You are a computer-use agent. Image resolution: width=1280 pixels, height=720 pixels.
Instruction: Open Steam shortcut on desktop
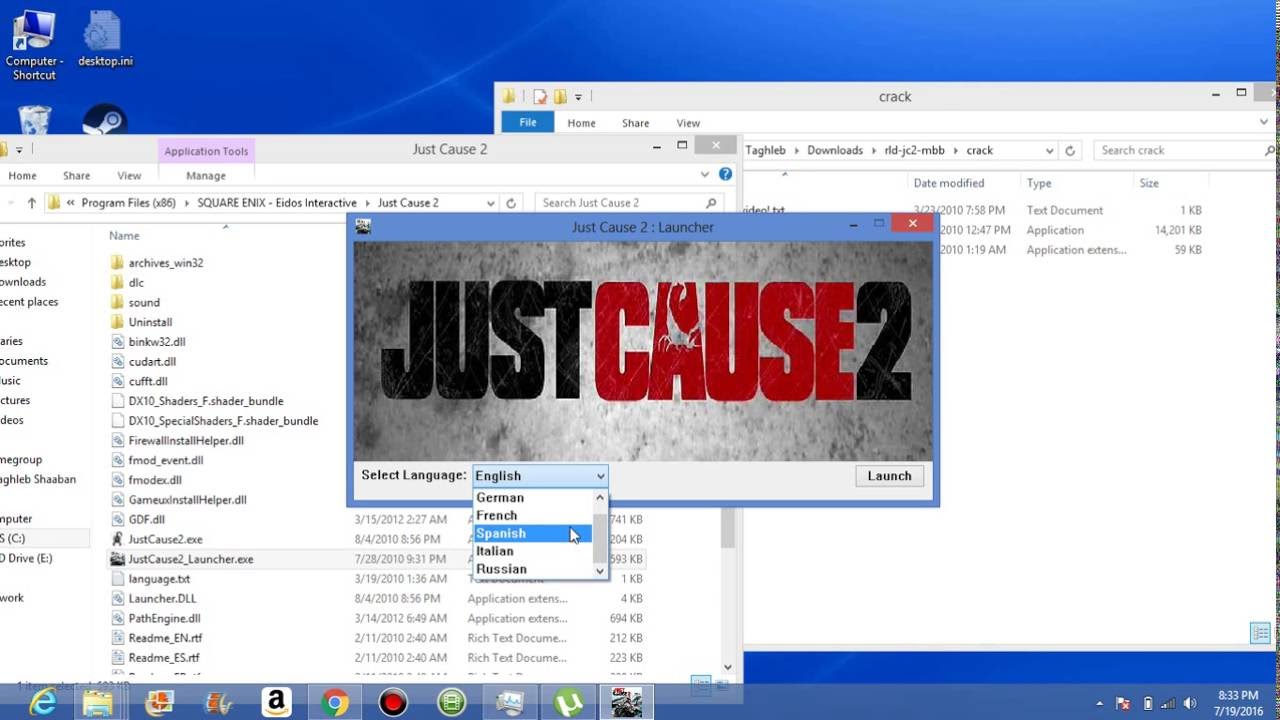(x=104, y=121)
